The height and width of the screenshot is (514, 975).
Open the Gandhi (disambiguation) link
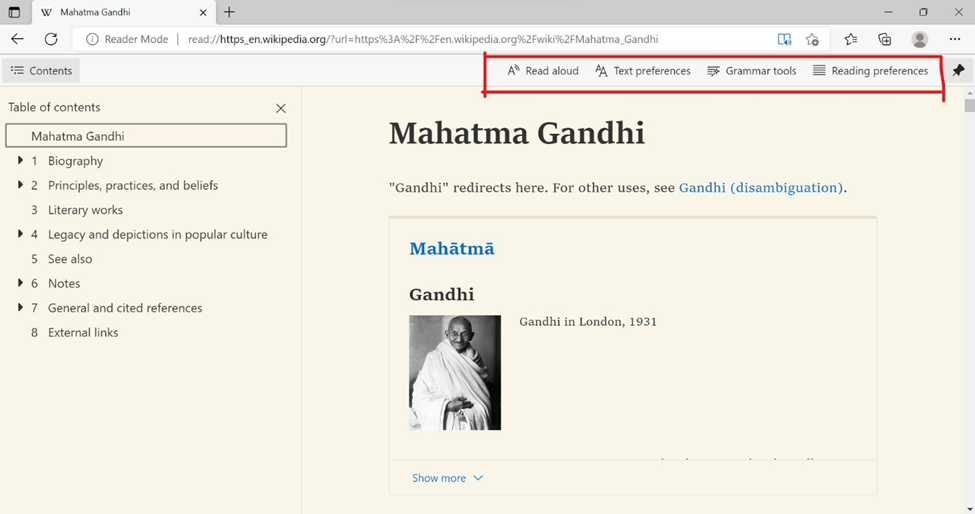760,188
